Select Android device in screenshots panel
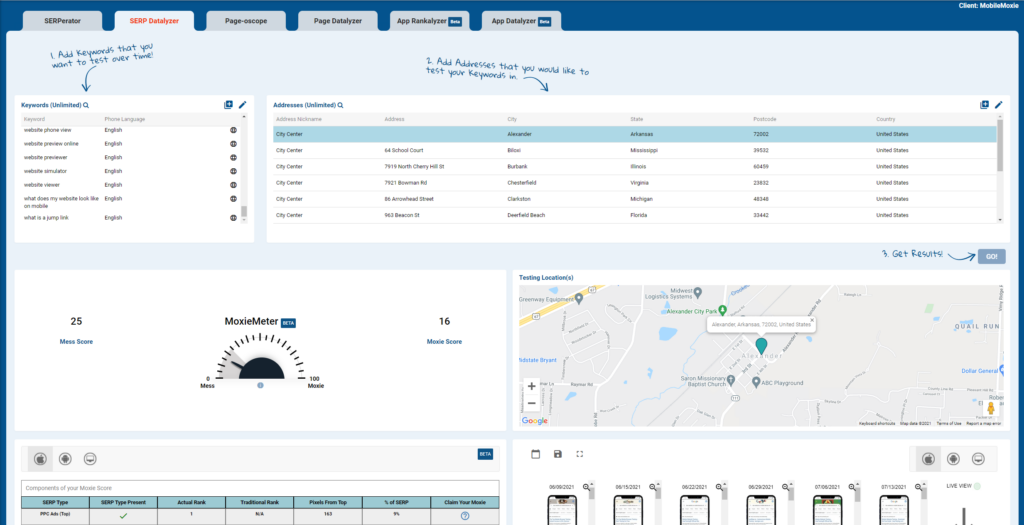The width and height of the screenshot is (1024, 525). 953,459
